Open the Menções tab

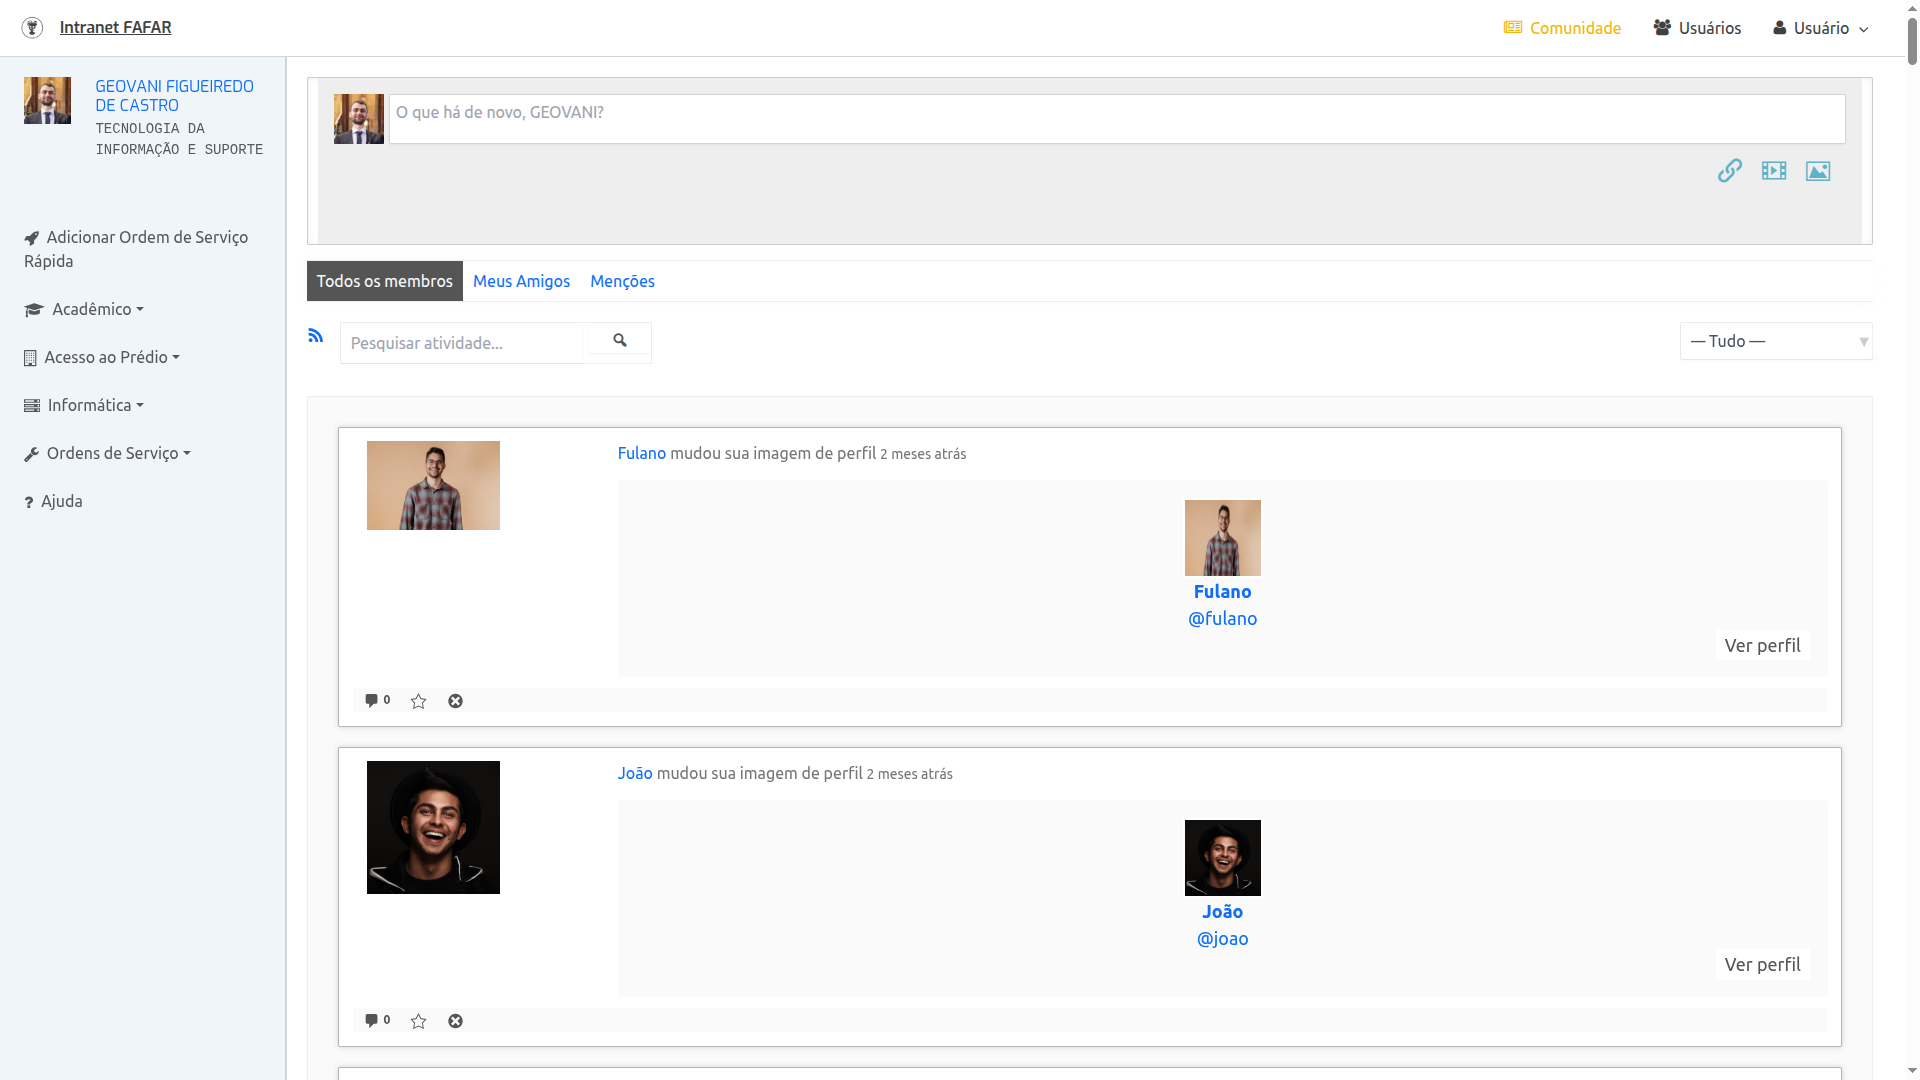point(622,281)
